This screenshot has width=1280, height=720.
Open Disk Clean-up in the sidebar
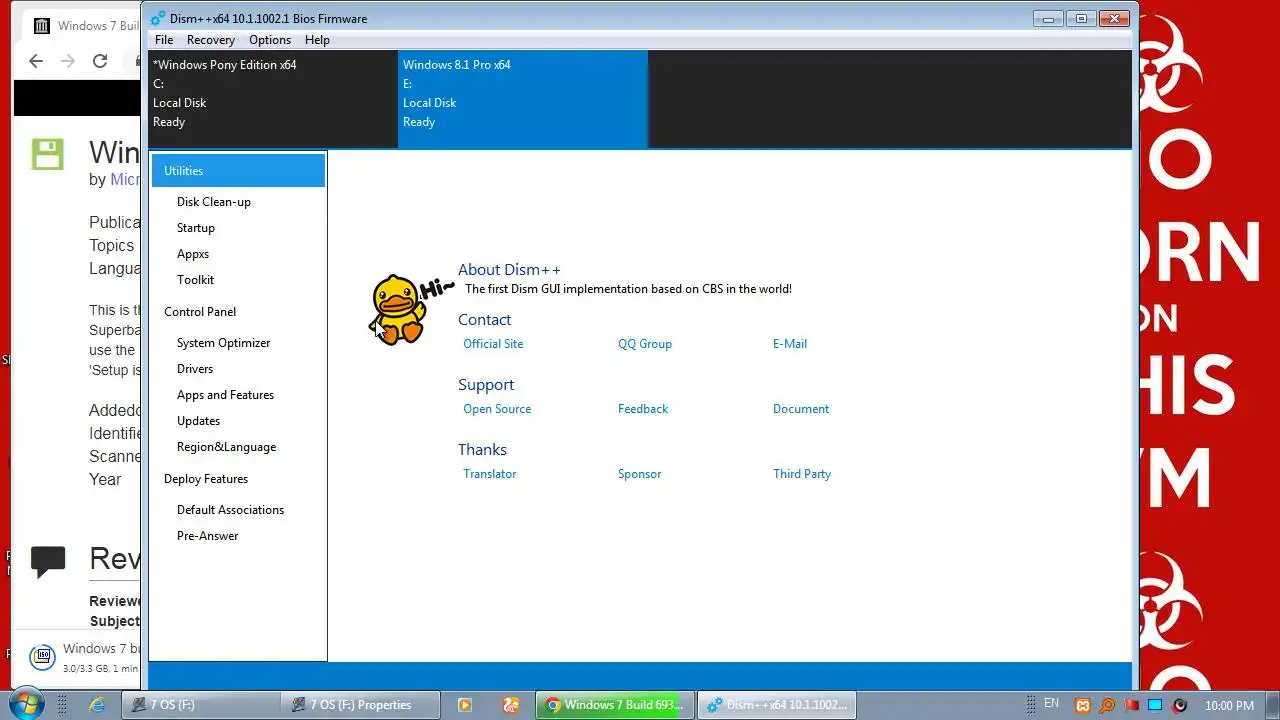[214, 202]
